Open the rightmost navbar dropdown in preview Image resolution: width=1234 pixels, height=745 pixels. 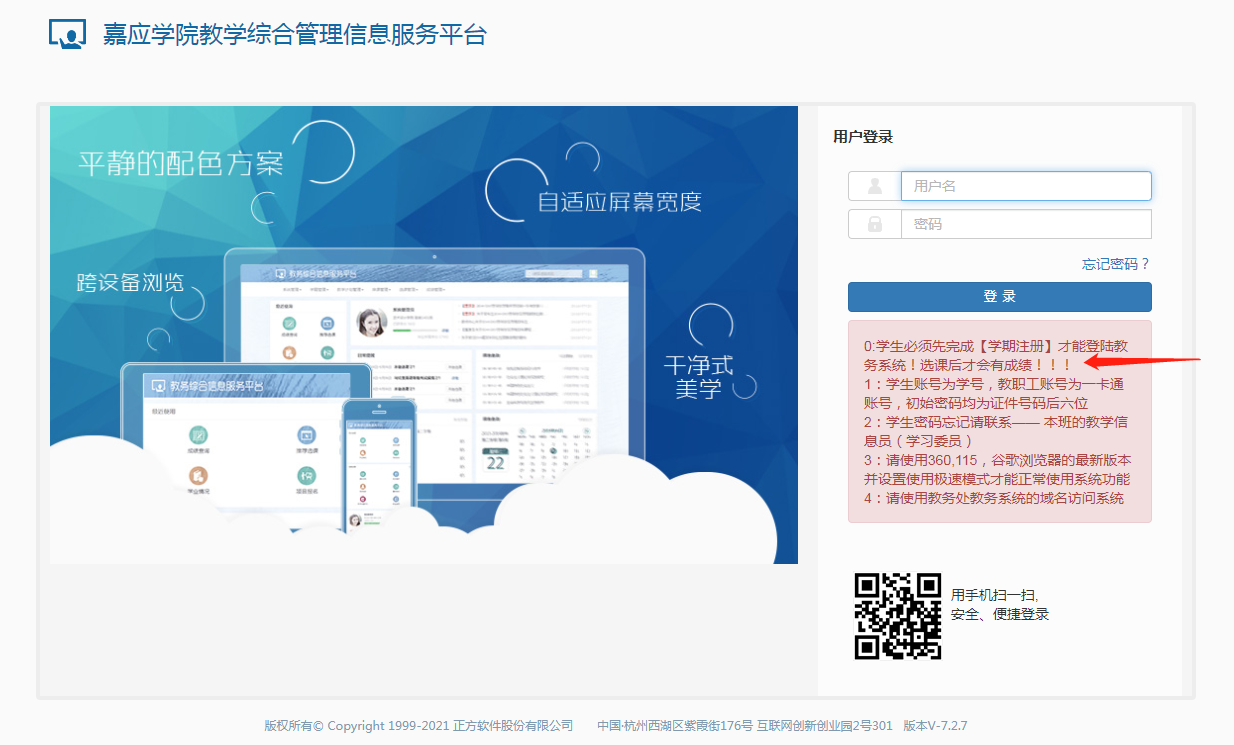436,289
